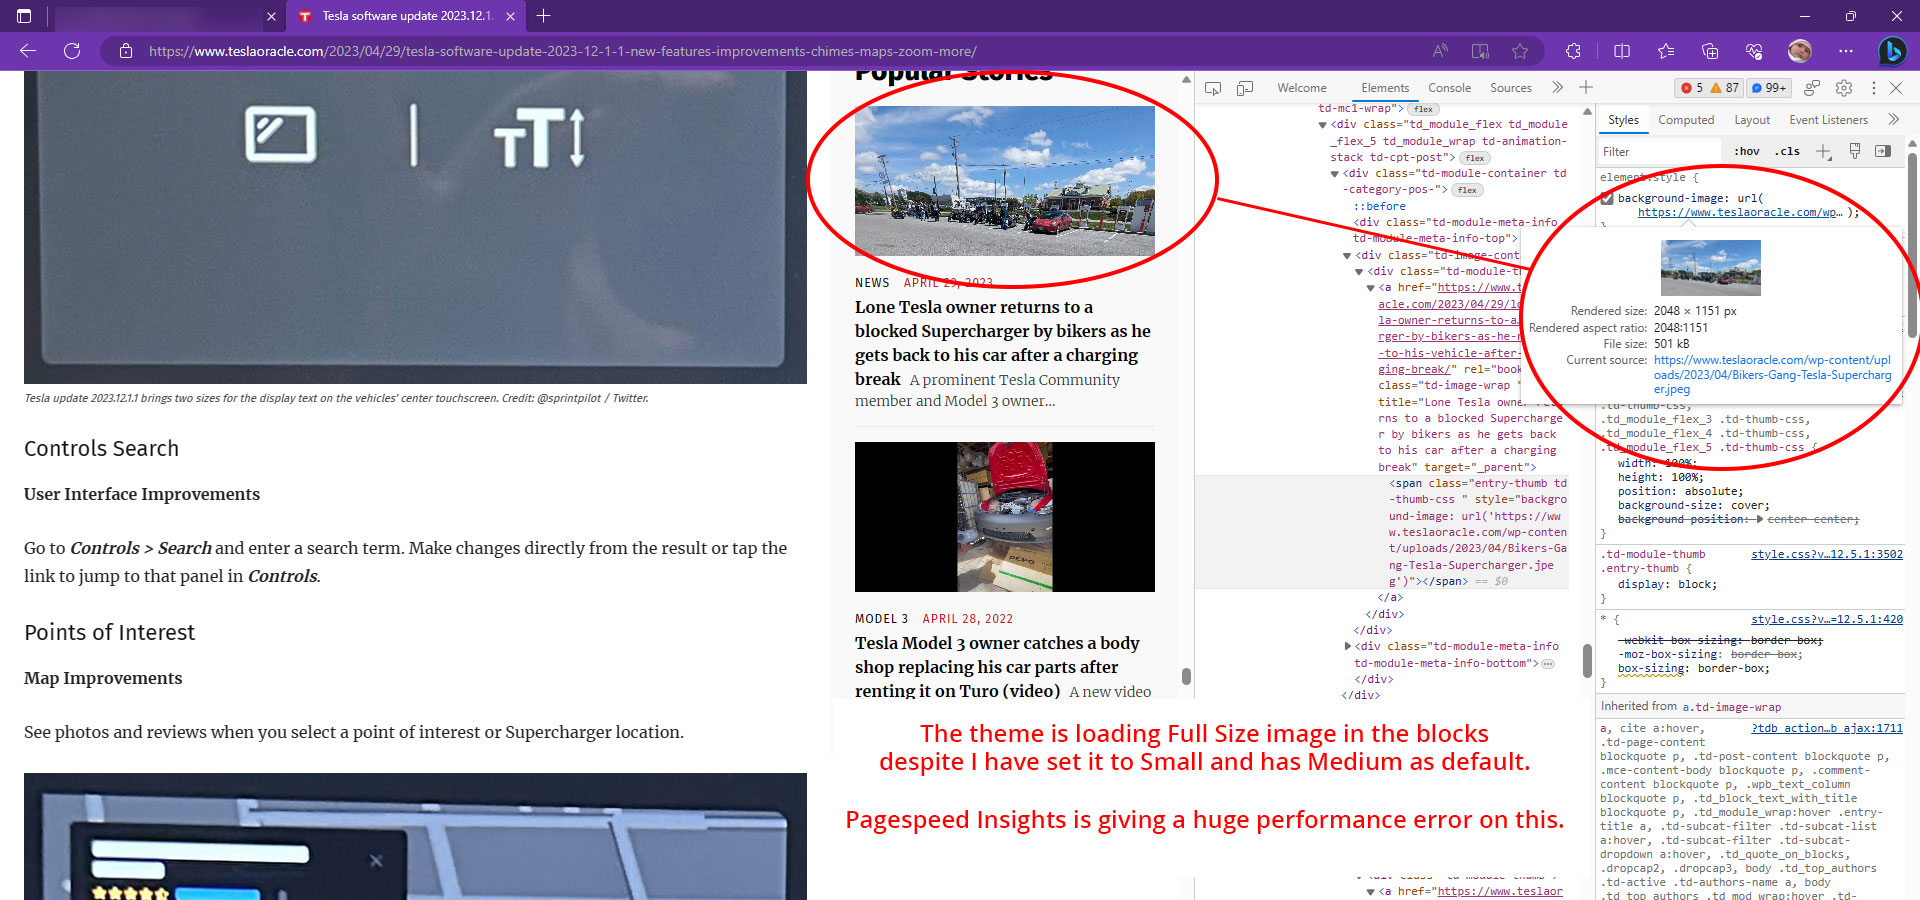Expand the td-module-meta-info-bottom div node

(x=1347, y=647)
